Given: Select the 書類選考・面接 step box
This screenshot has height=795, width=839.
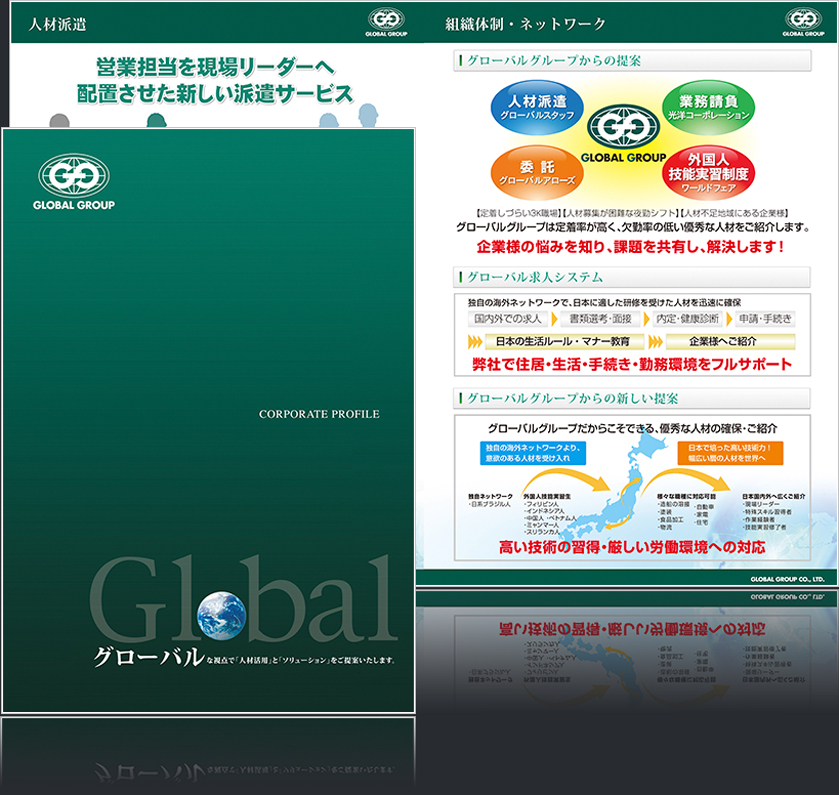Looking at the screenshot, I should pyautogui.click(x=600, y=319).
